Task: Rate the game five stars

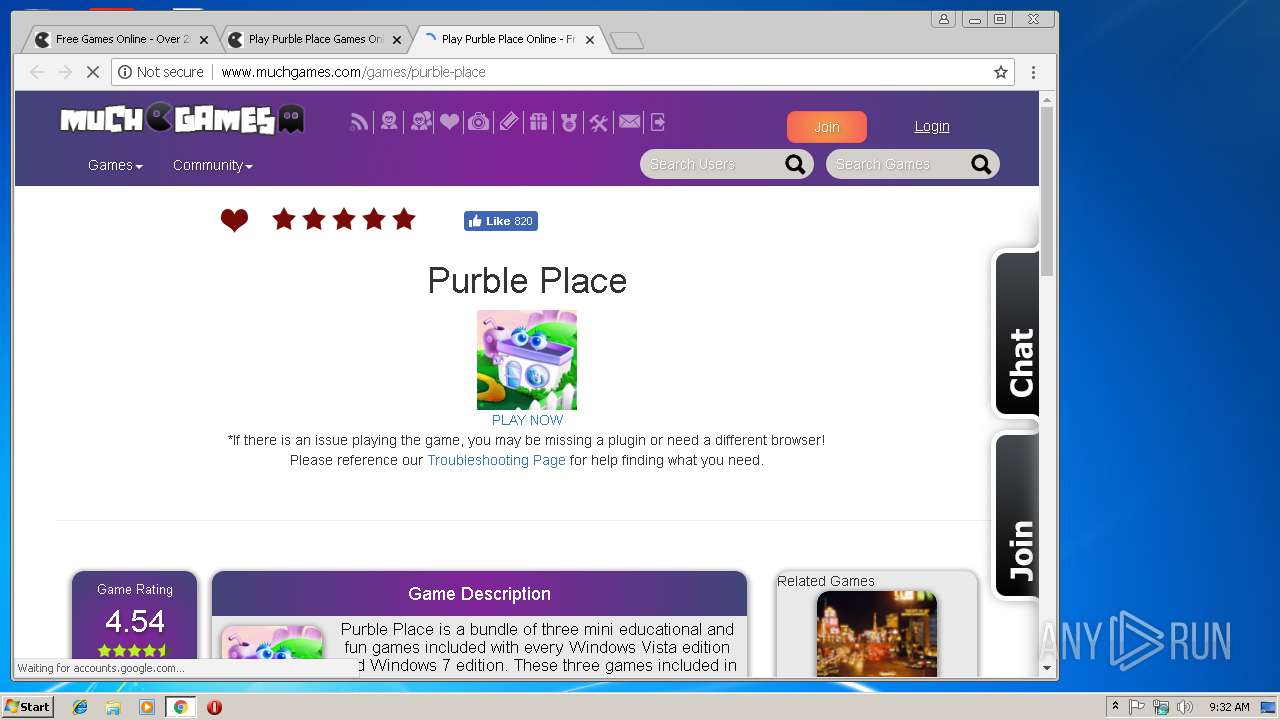Action: tap(404, 219)
